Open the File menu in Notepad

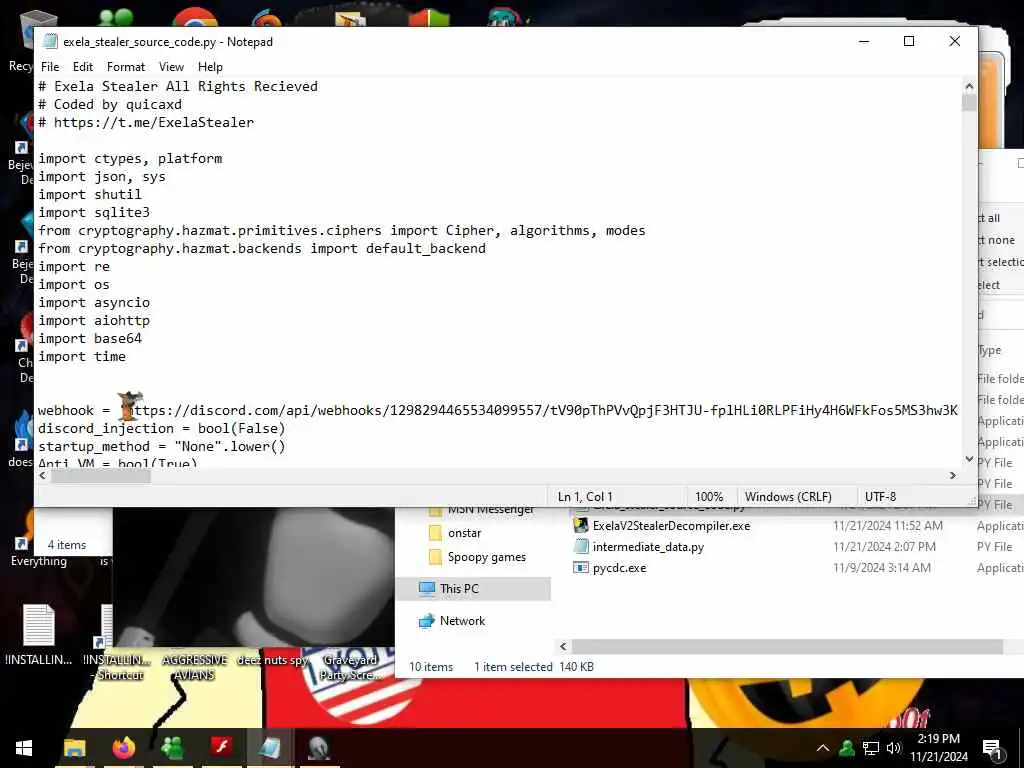[50, 67]
